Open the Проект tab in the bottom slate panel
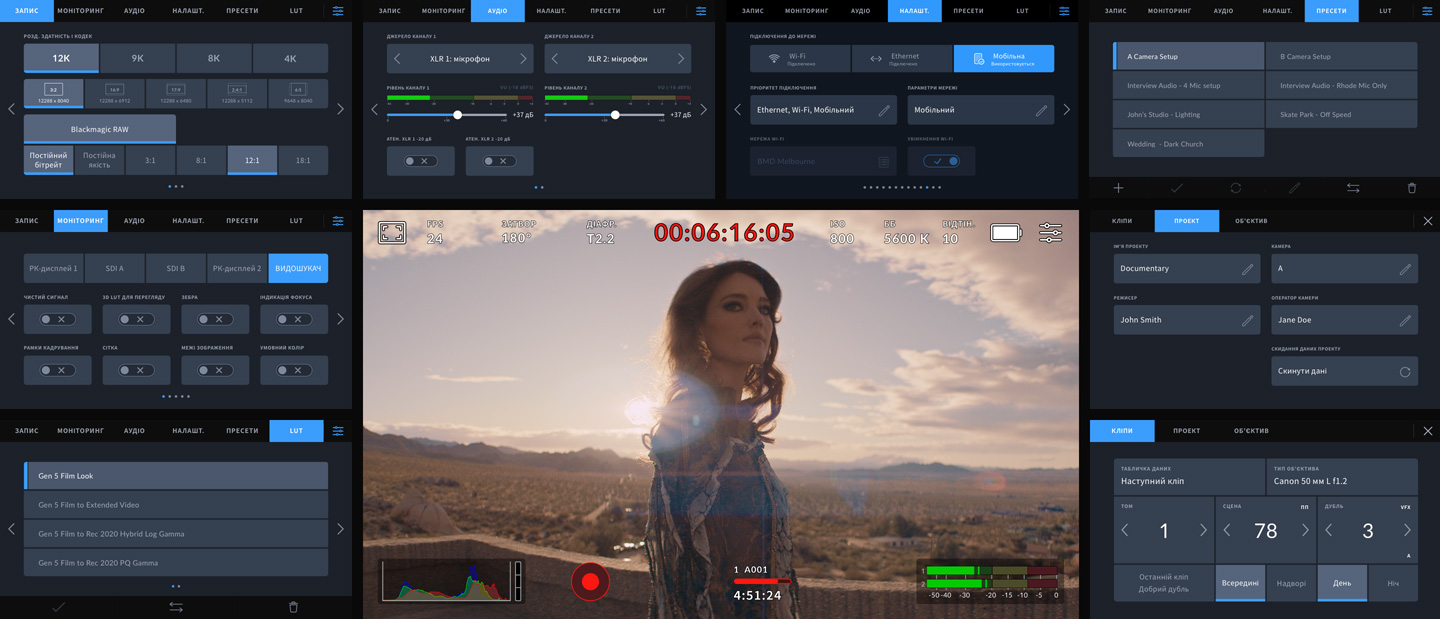1440x619 pixels. point(1186,431)
